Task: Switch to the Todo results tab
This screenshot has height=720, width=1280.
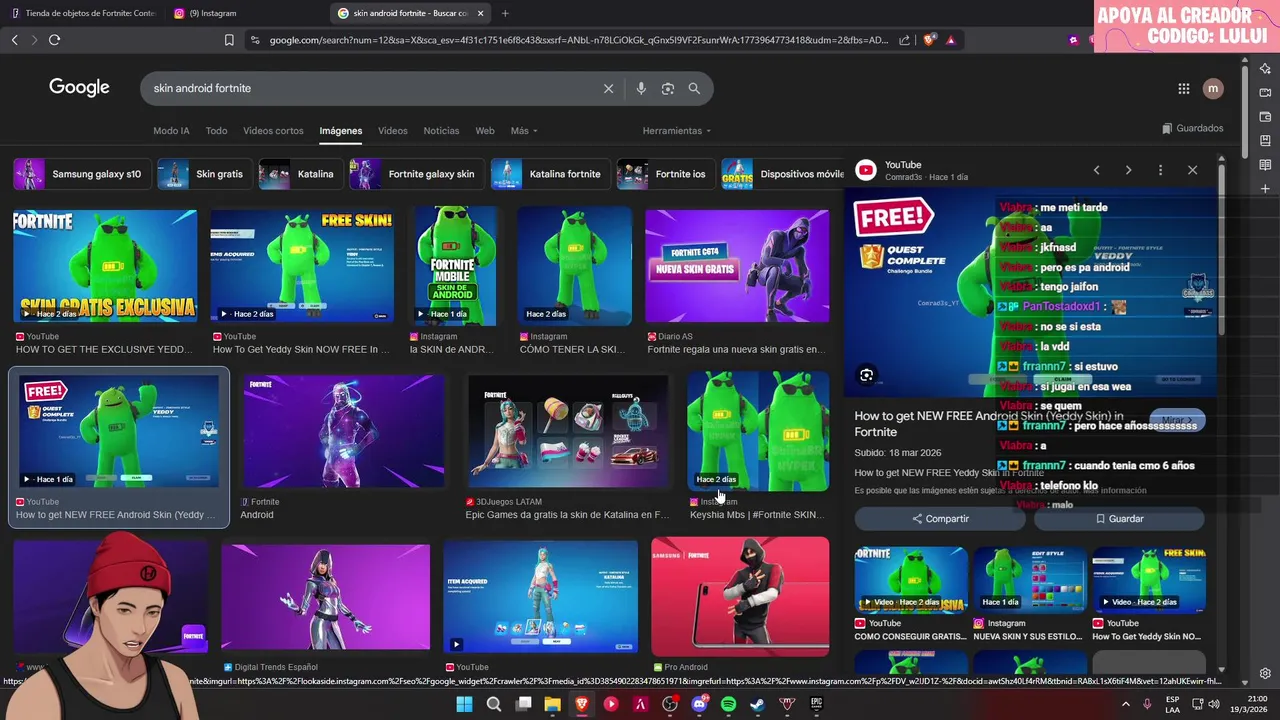Action: coord(216,131)
